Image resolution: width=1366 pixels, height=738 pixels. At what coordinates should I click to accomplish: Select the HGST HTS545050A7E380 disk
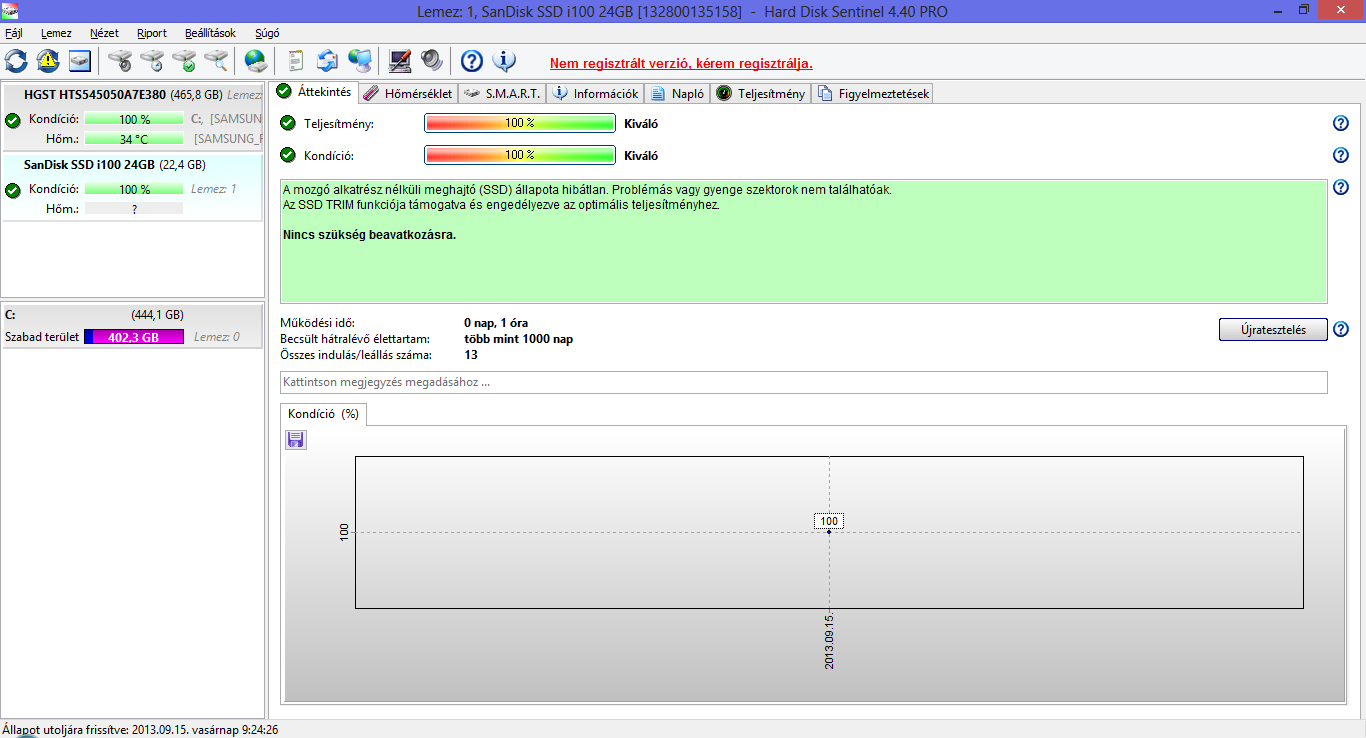pyautogui.click(x=133, y=116)
